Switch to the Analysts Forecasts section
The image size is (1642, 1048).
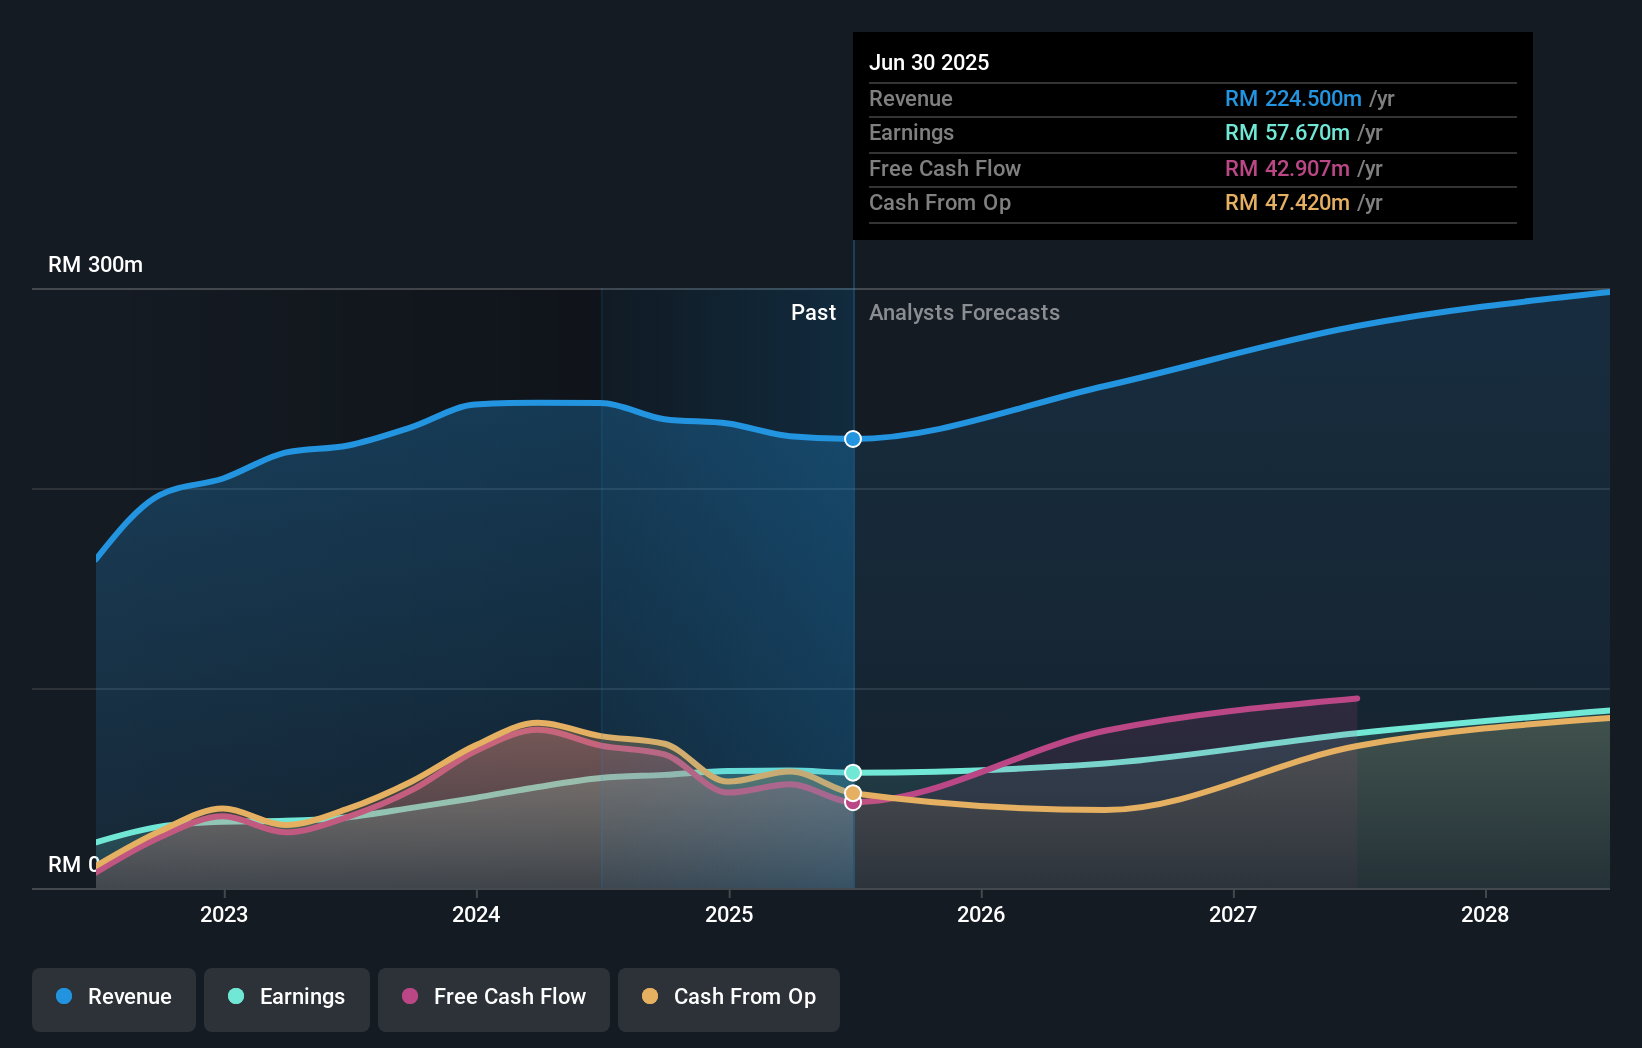(963, 312)
